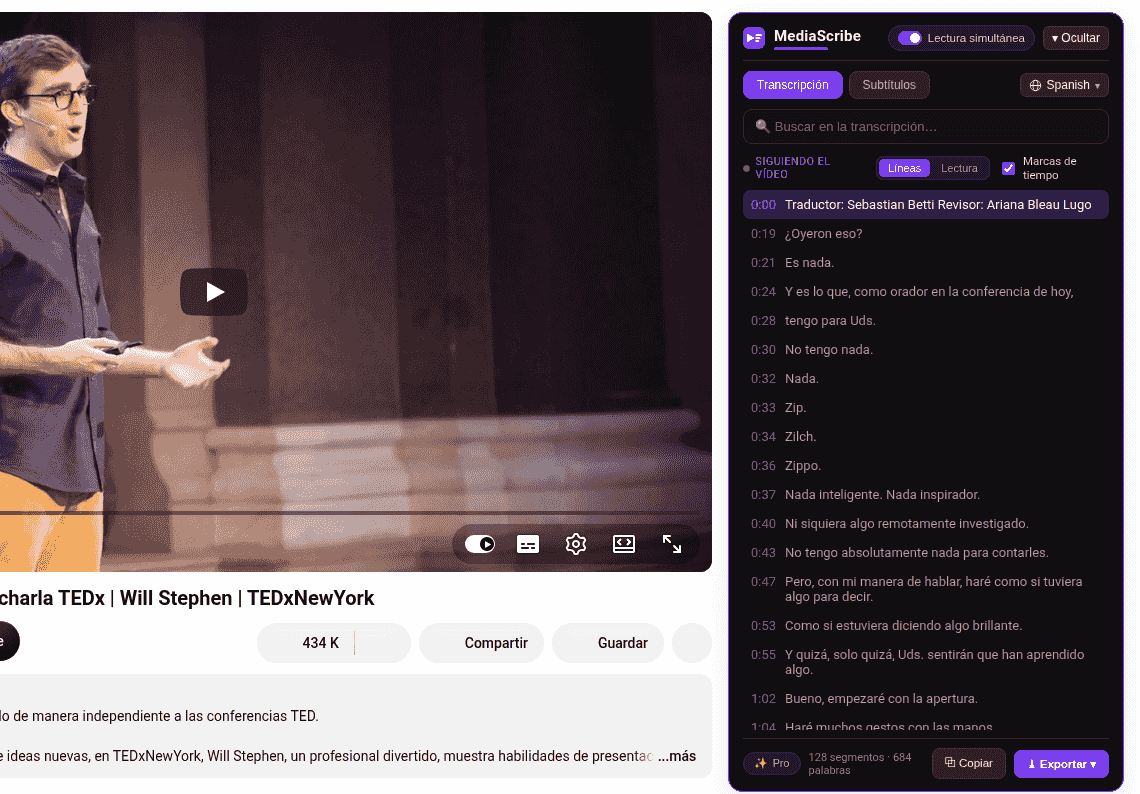This screenshot has width=1140, height=794.
Task: Select the Lectura view mode
Action: click(x=959, y=168)
